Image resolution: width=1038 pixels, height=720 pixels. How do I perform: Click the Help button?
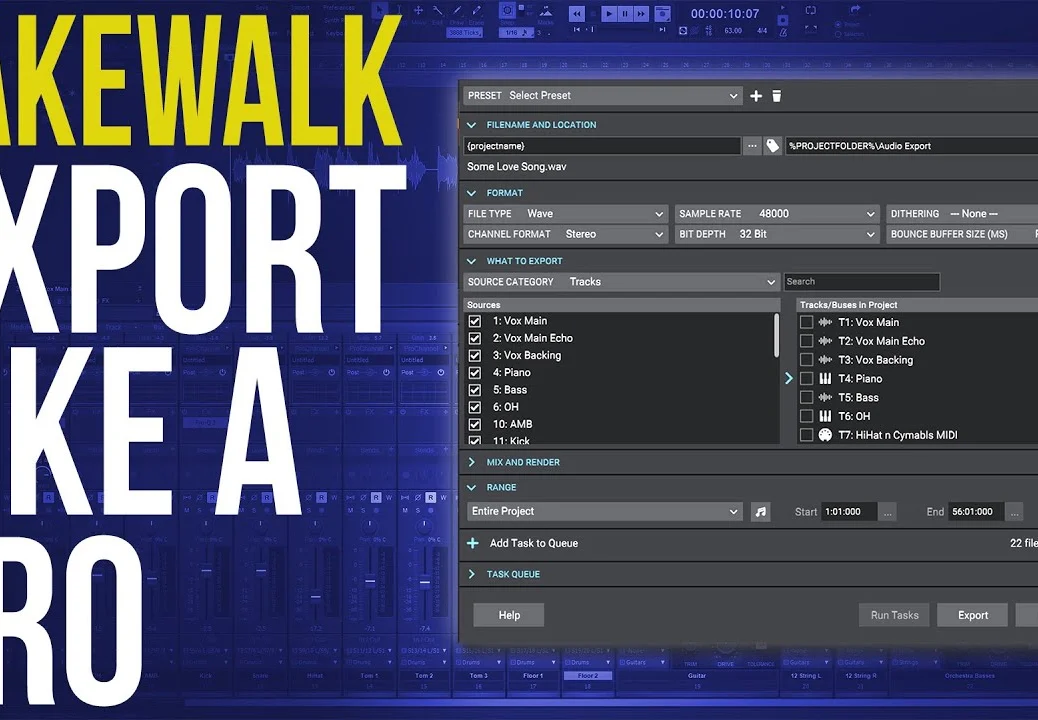click(508, 615)
